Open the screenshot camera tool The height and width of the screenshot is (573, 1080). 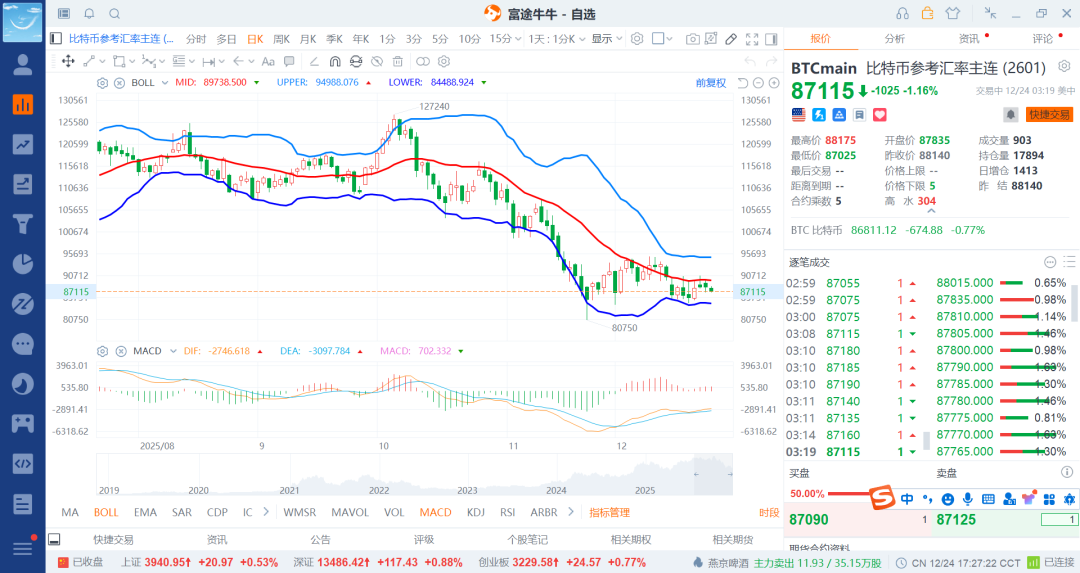pyautogui.click(x=693, y=39)
